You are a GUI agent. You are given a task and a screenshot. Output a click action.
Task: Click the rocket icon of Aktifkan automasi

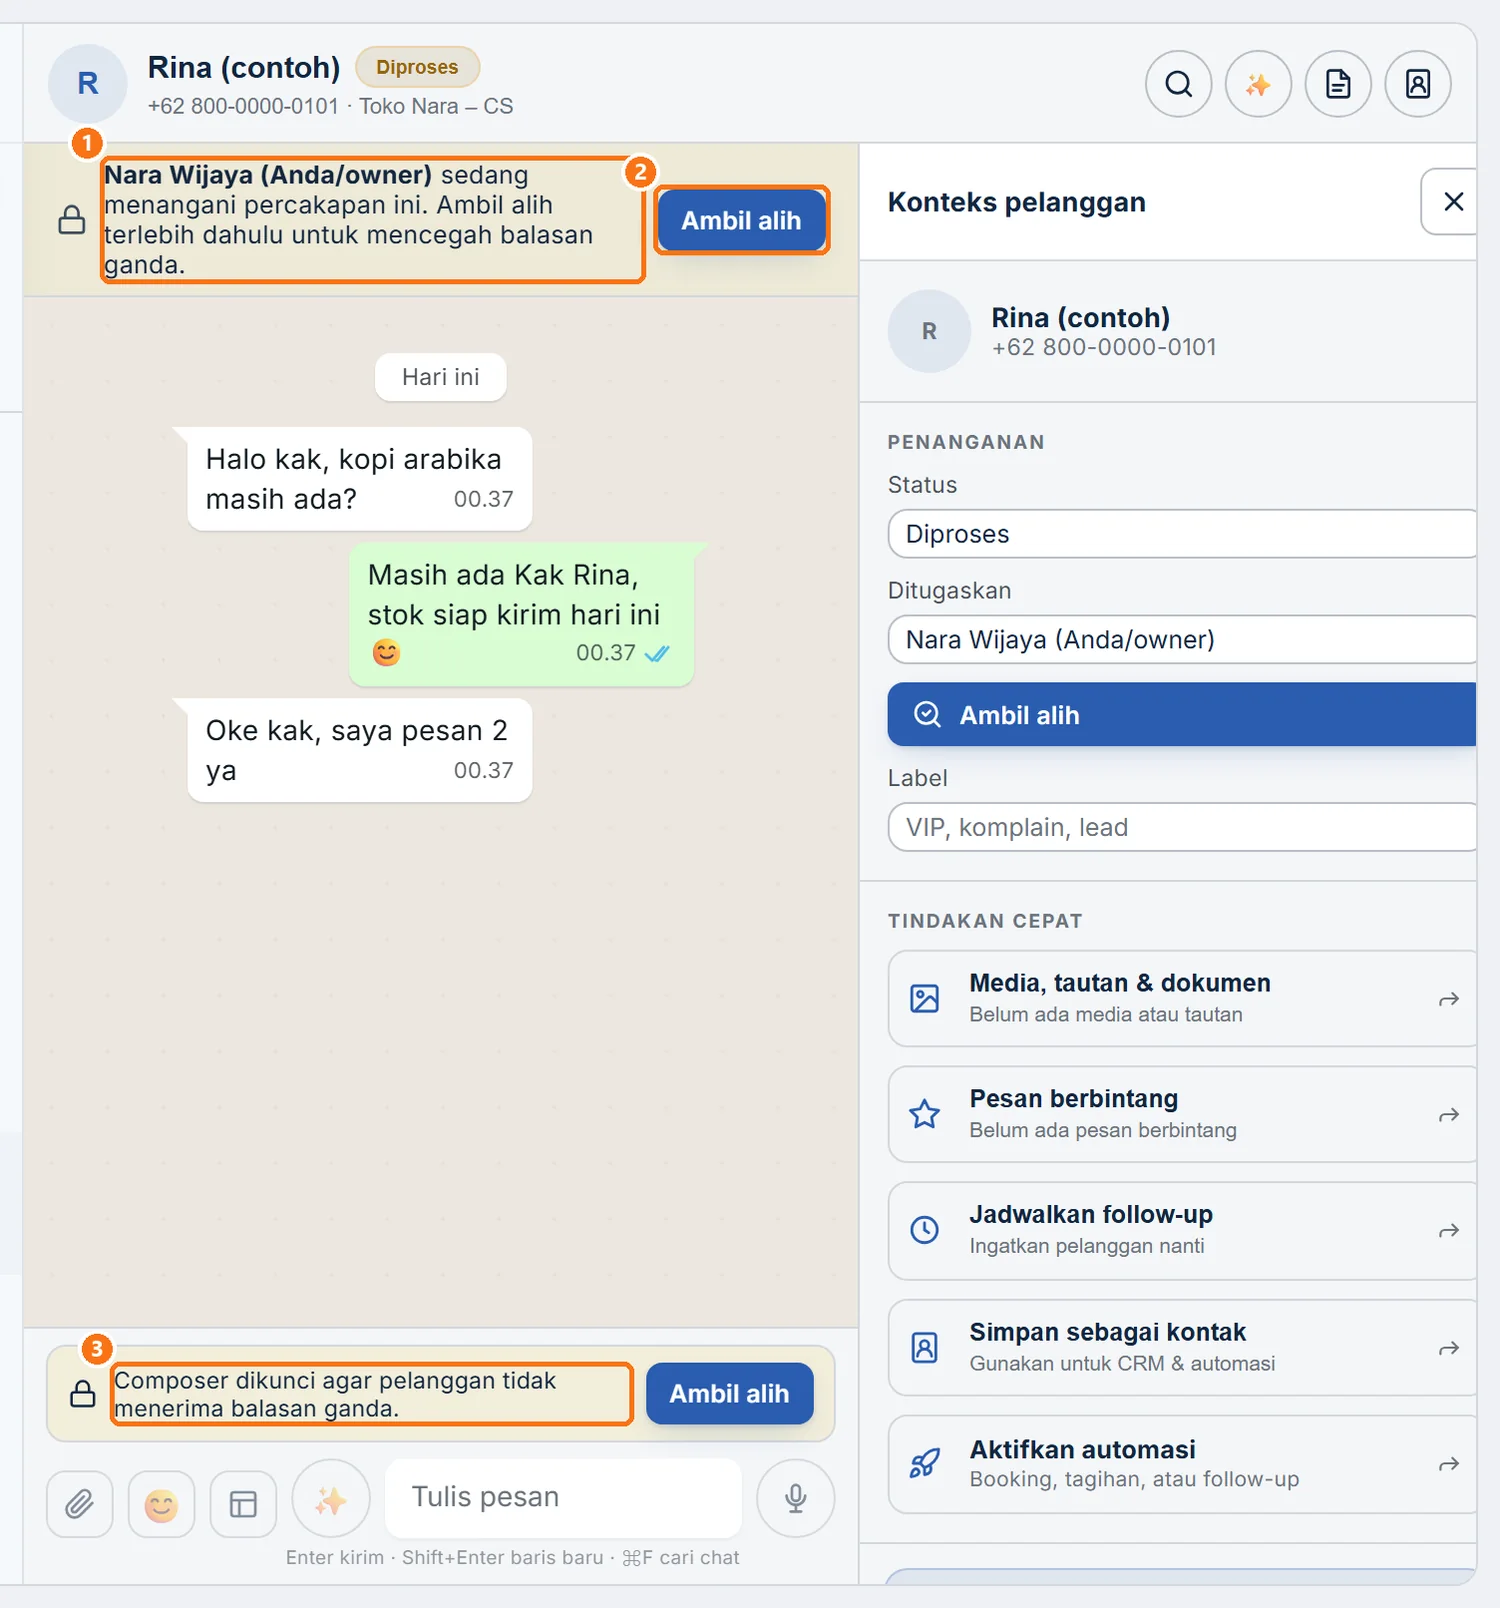click(x=925, y=1464)
